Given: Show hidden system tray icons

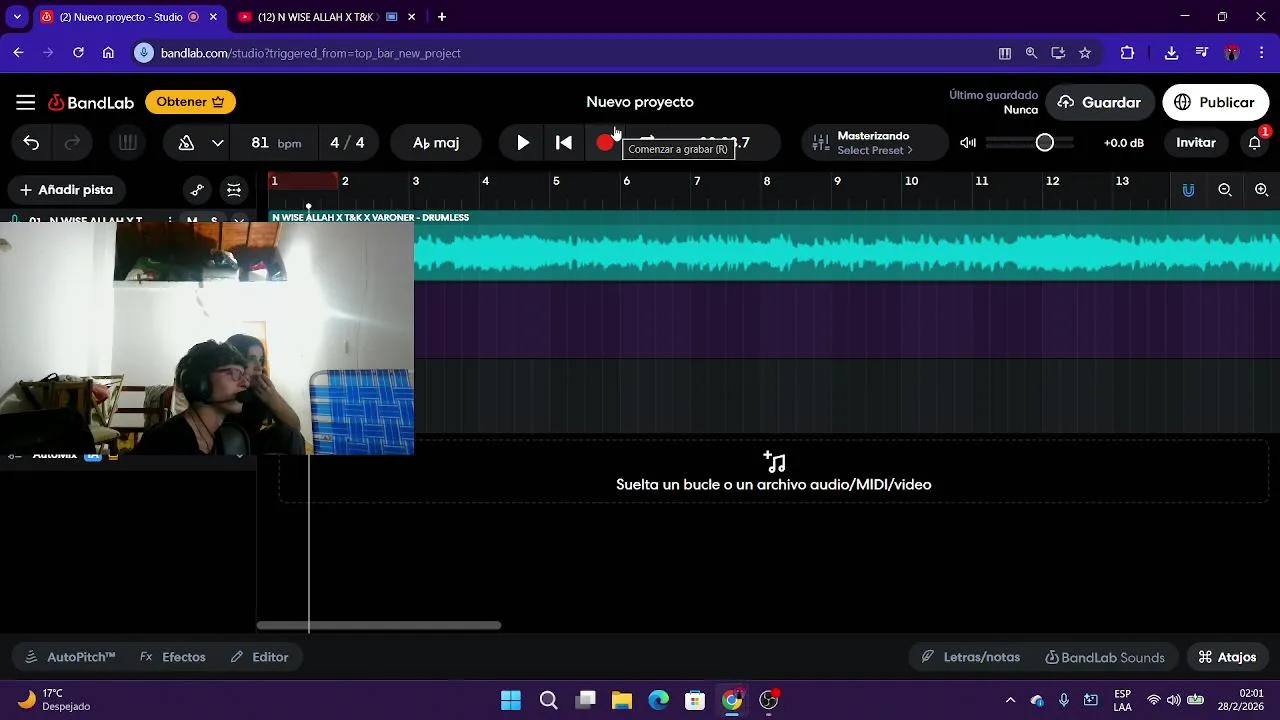Looking at the screenshot, I should (1010, 700).
